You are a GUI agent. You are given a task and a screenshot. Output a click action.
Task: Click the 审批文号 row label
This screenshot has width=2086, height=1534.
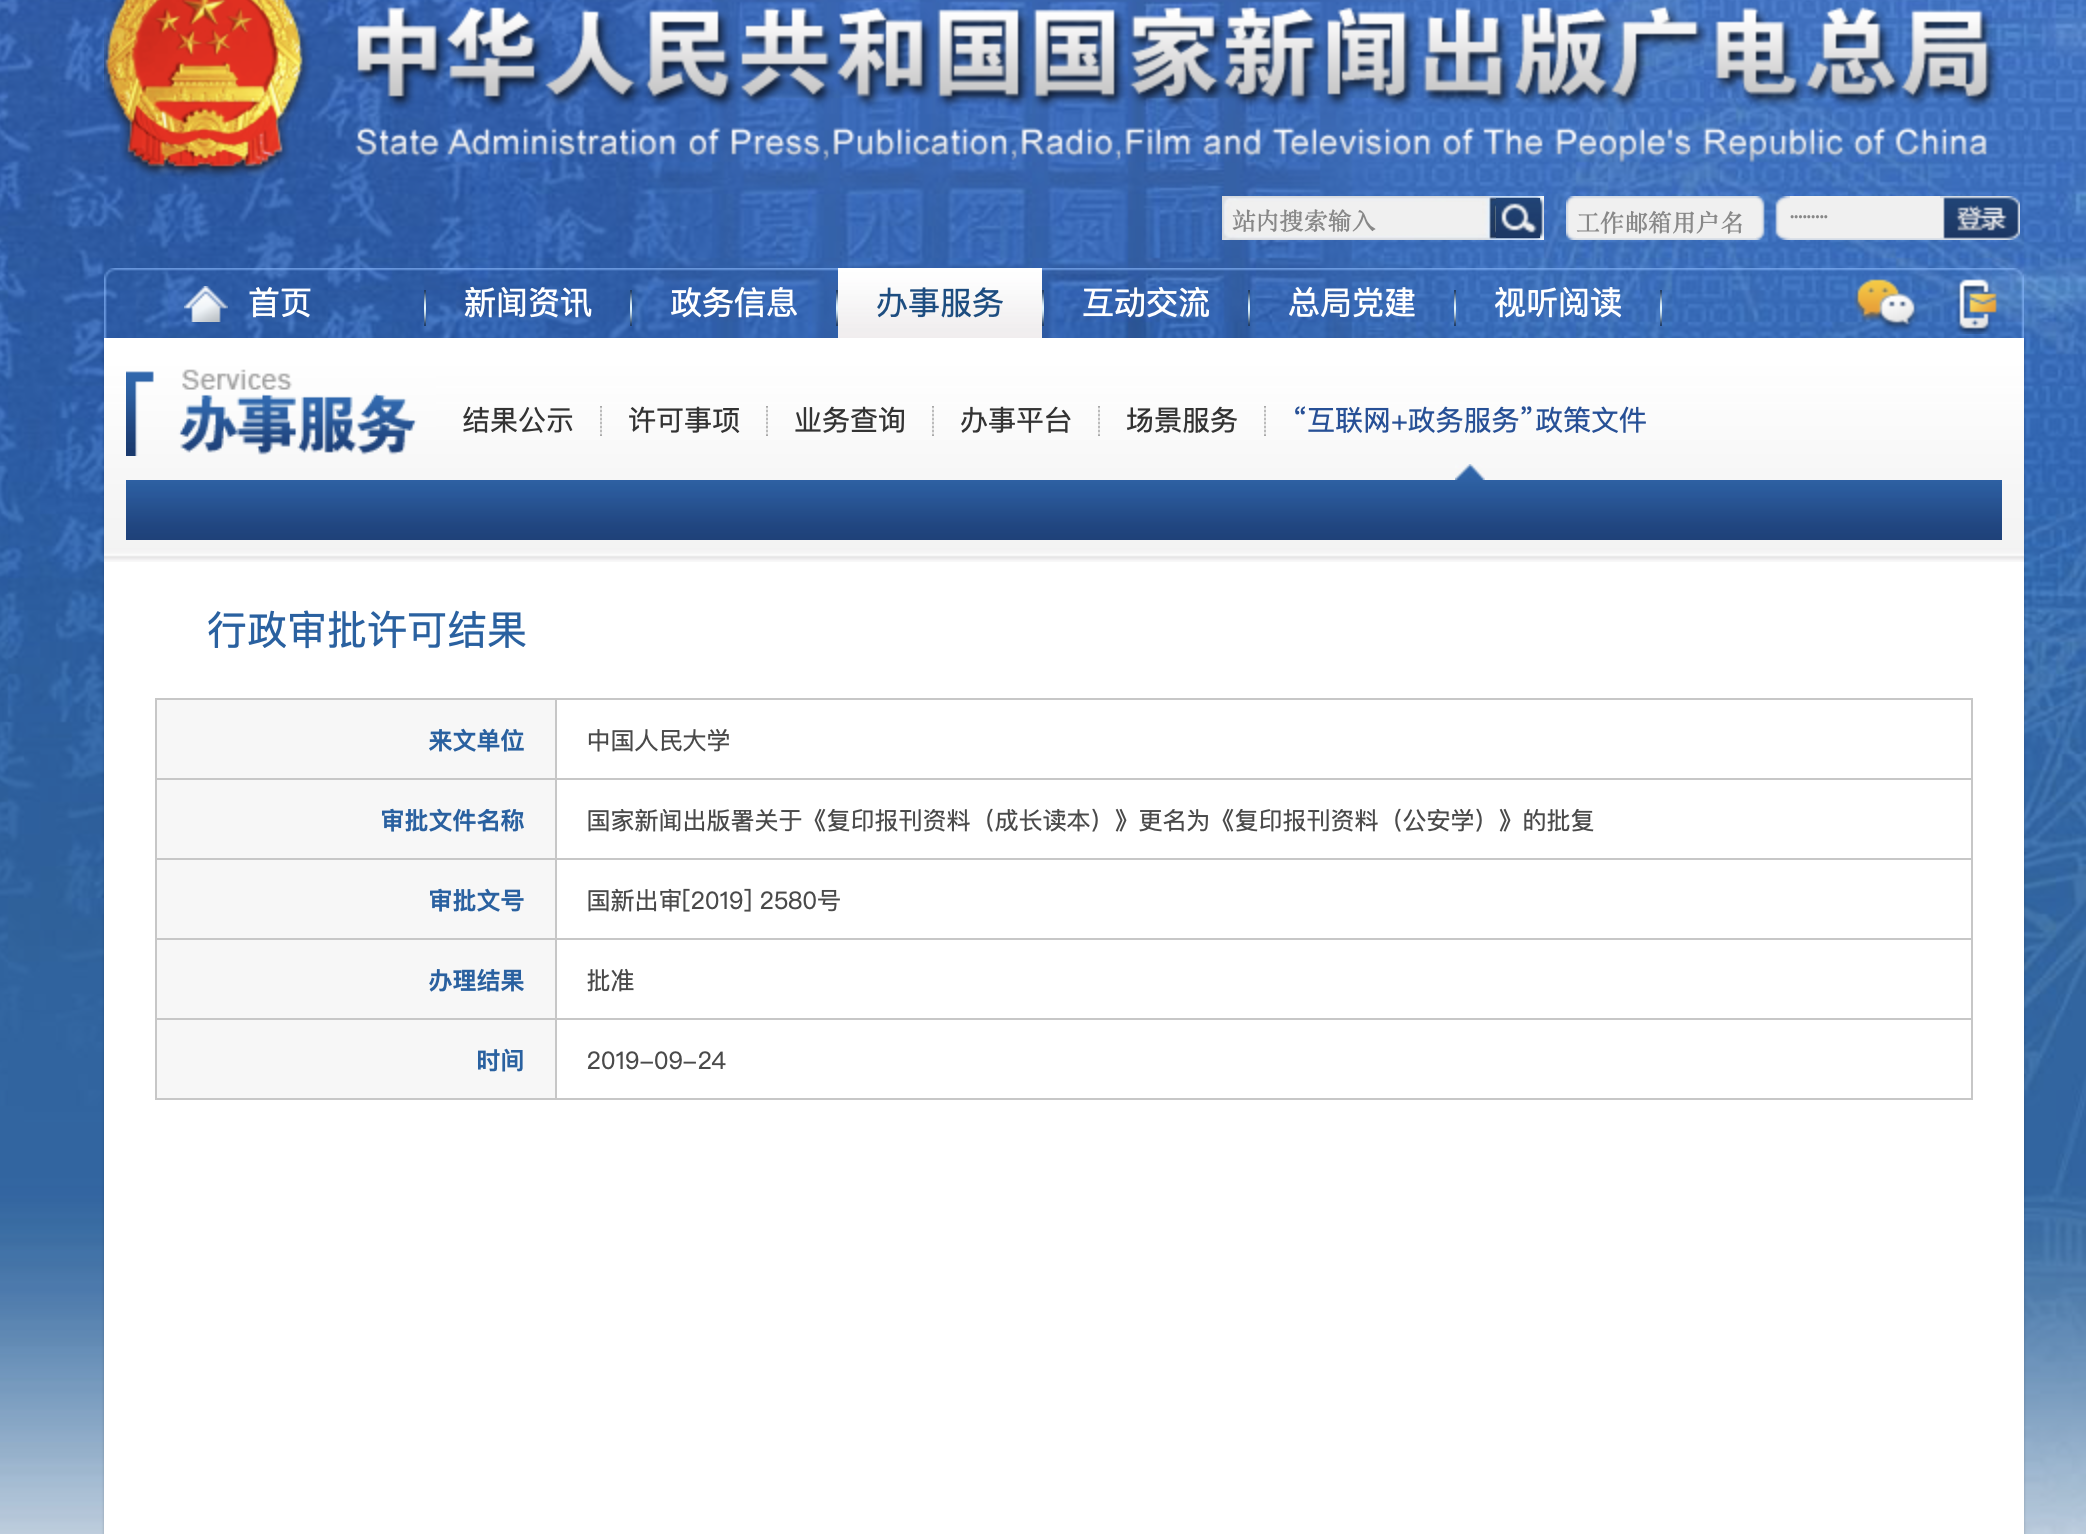(476, 900)
